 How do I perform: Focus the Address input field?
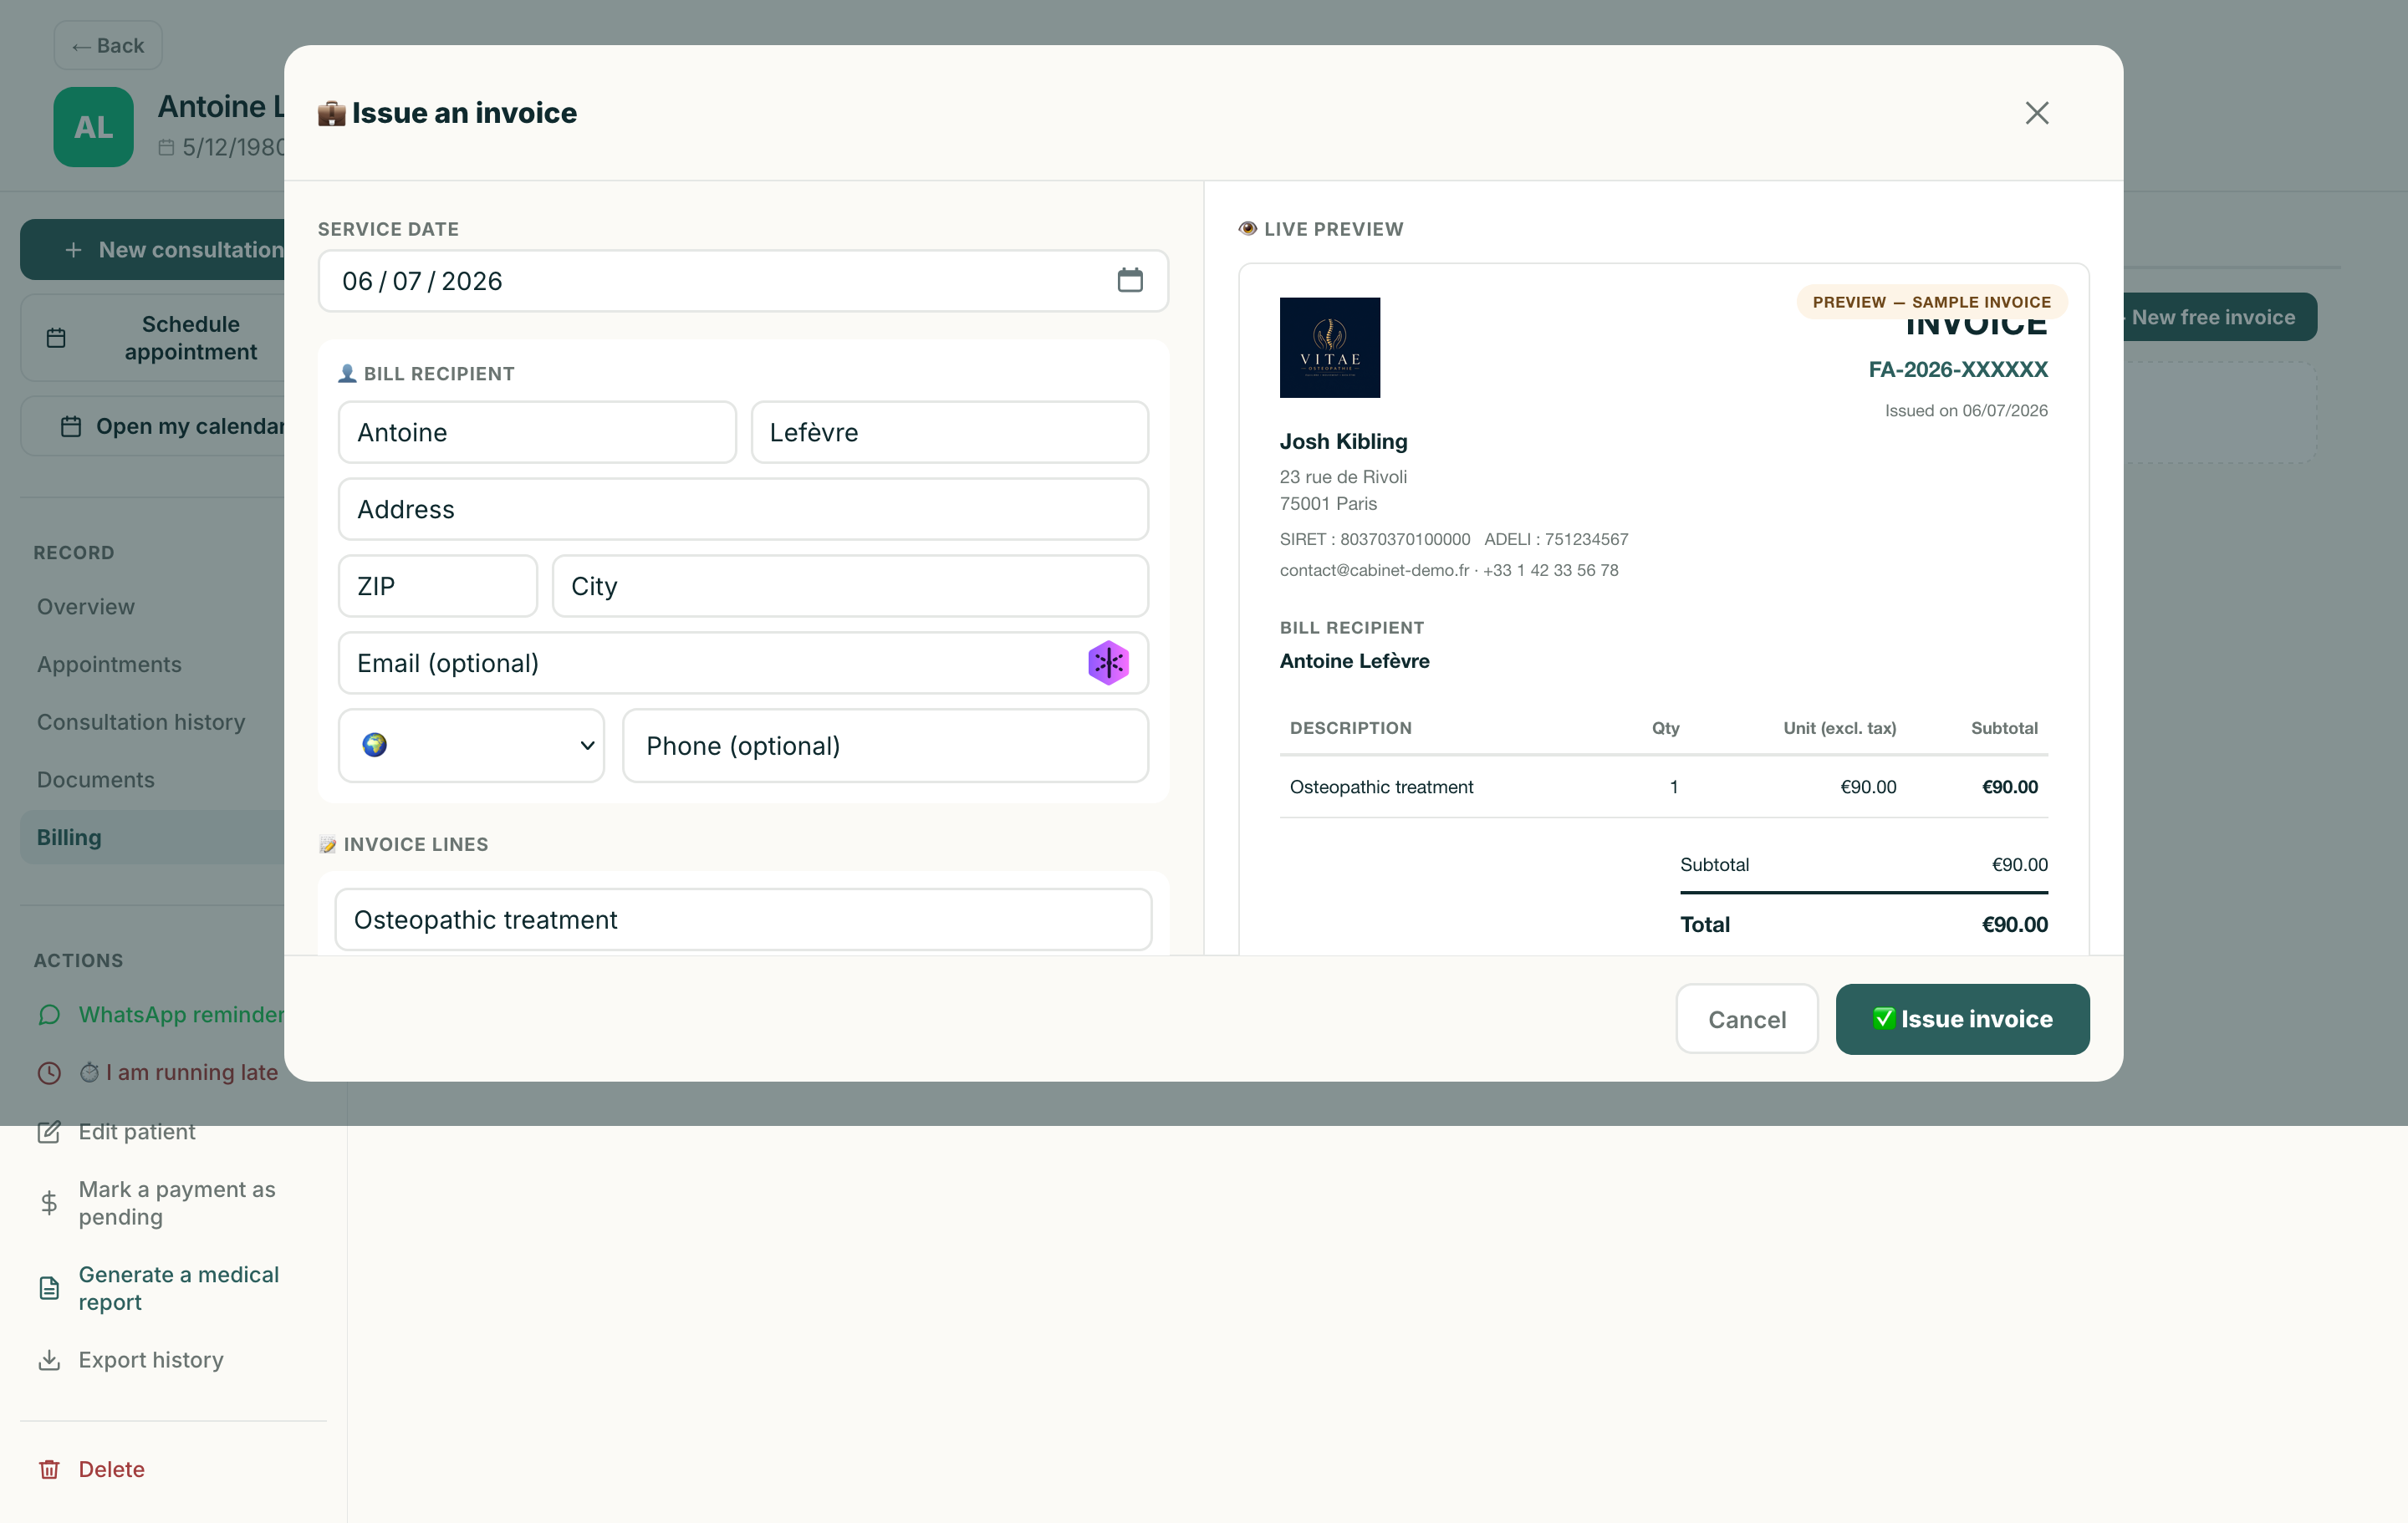743,509
